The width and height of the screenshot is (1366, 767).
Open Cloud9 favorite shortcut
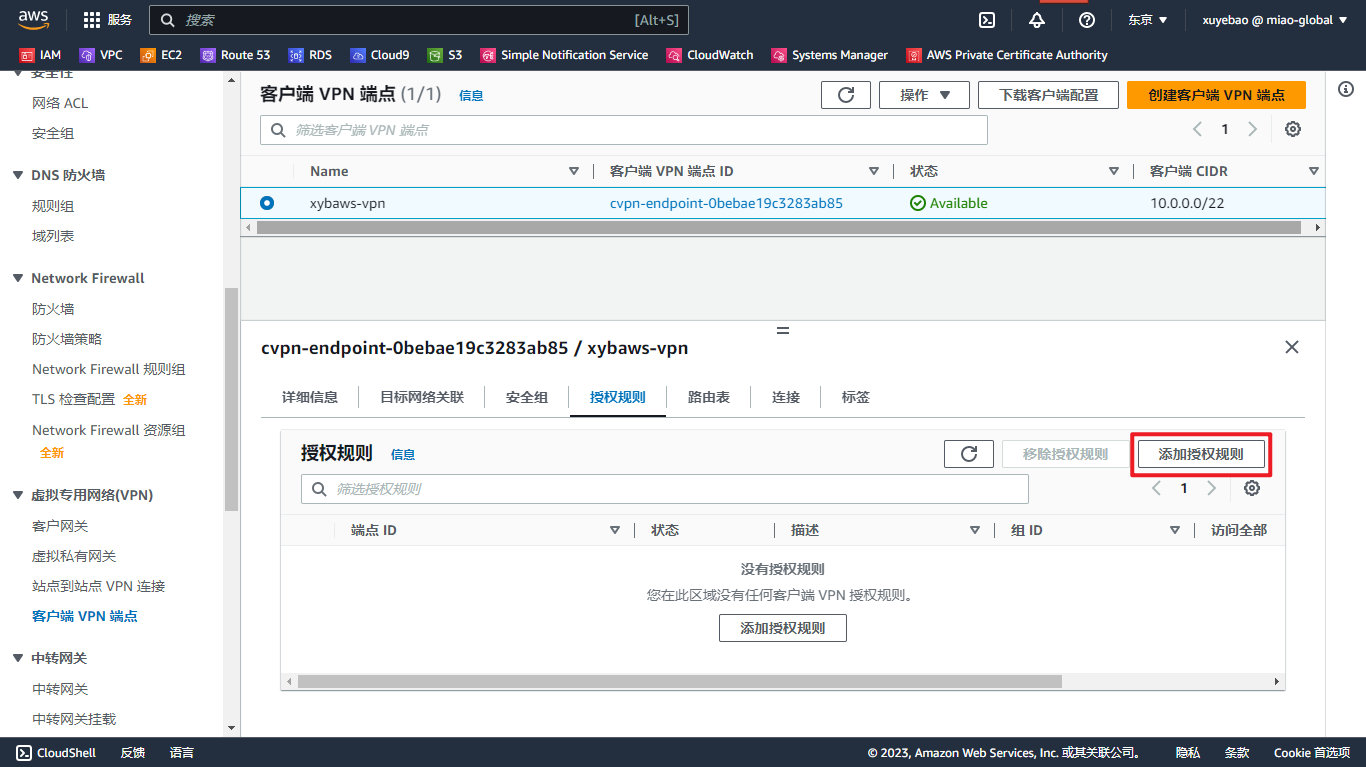(380, 55)
